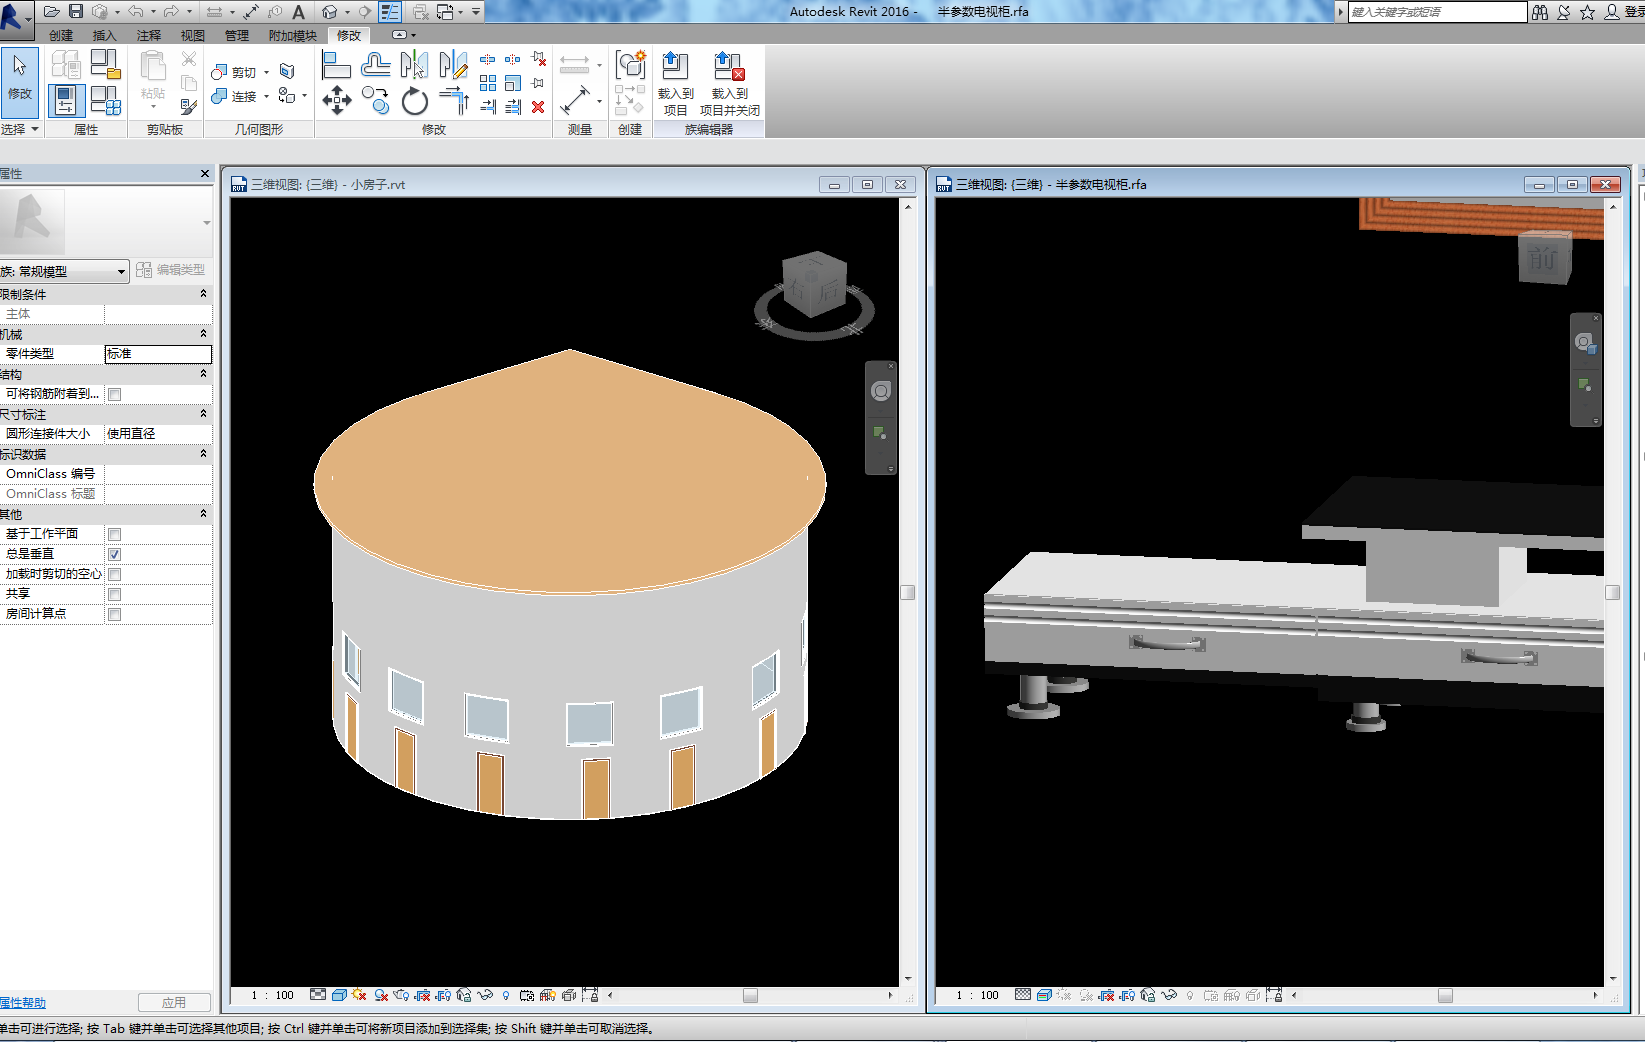The height and width of the screenshot is (1042, 1645).
Task: Collapse the 限制条件 section
Action: point(203,294)
